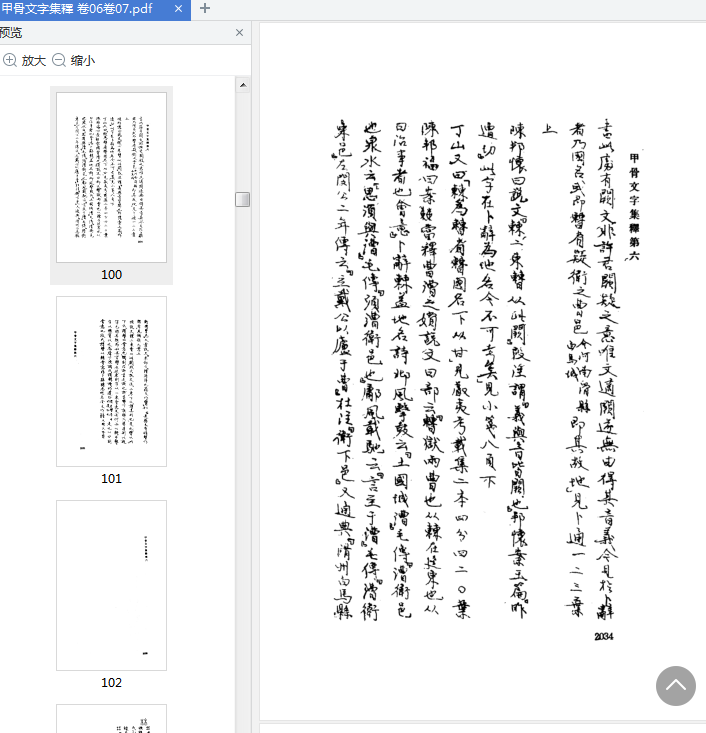This screenshot has height=733, width=706.
Task: Select page 102 thumbnail
Action: pos(111,585)
